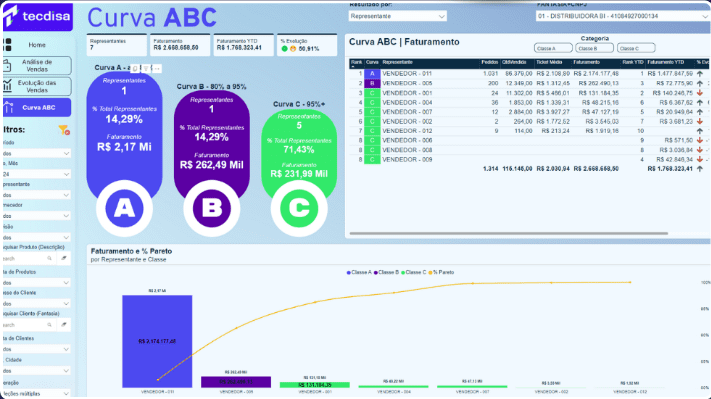Go to the Home page
Viewport: 711px width, 399px height.
point(37,45)
